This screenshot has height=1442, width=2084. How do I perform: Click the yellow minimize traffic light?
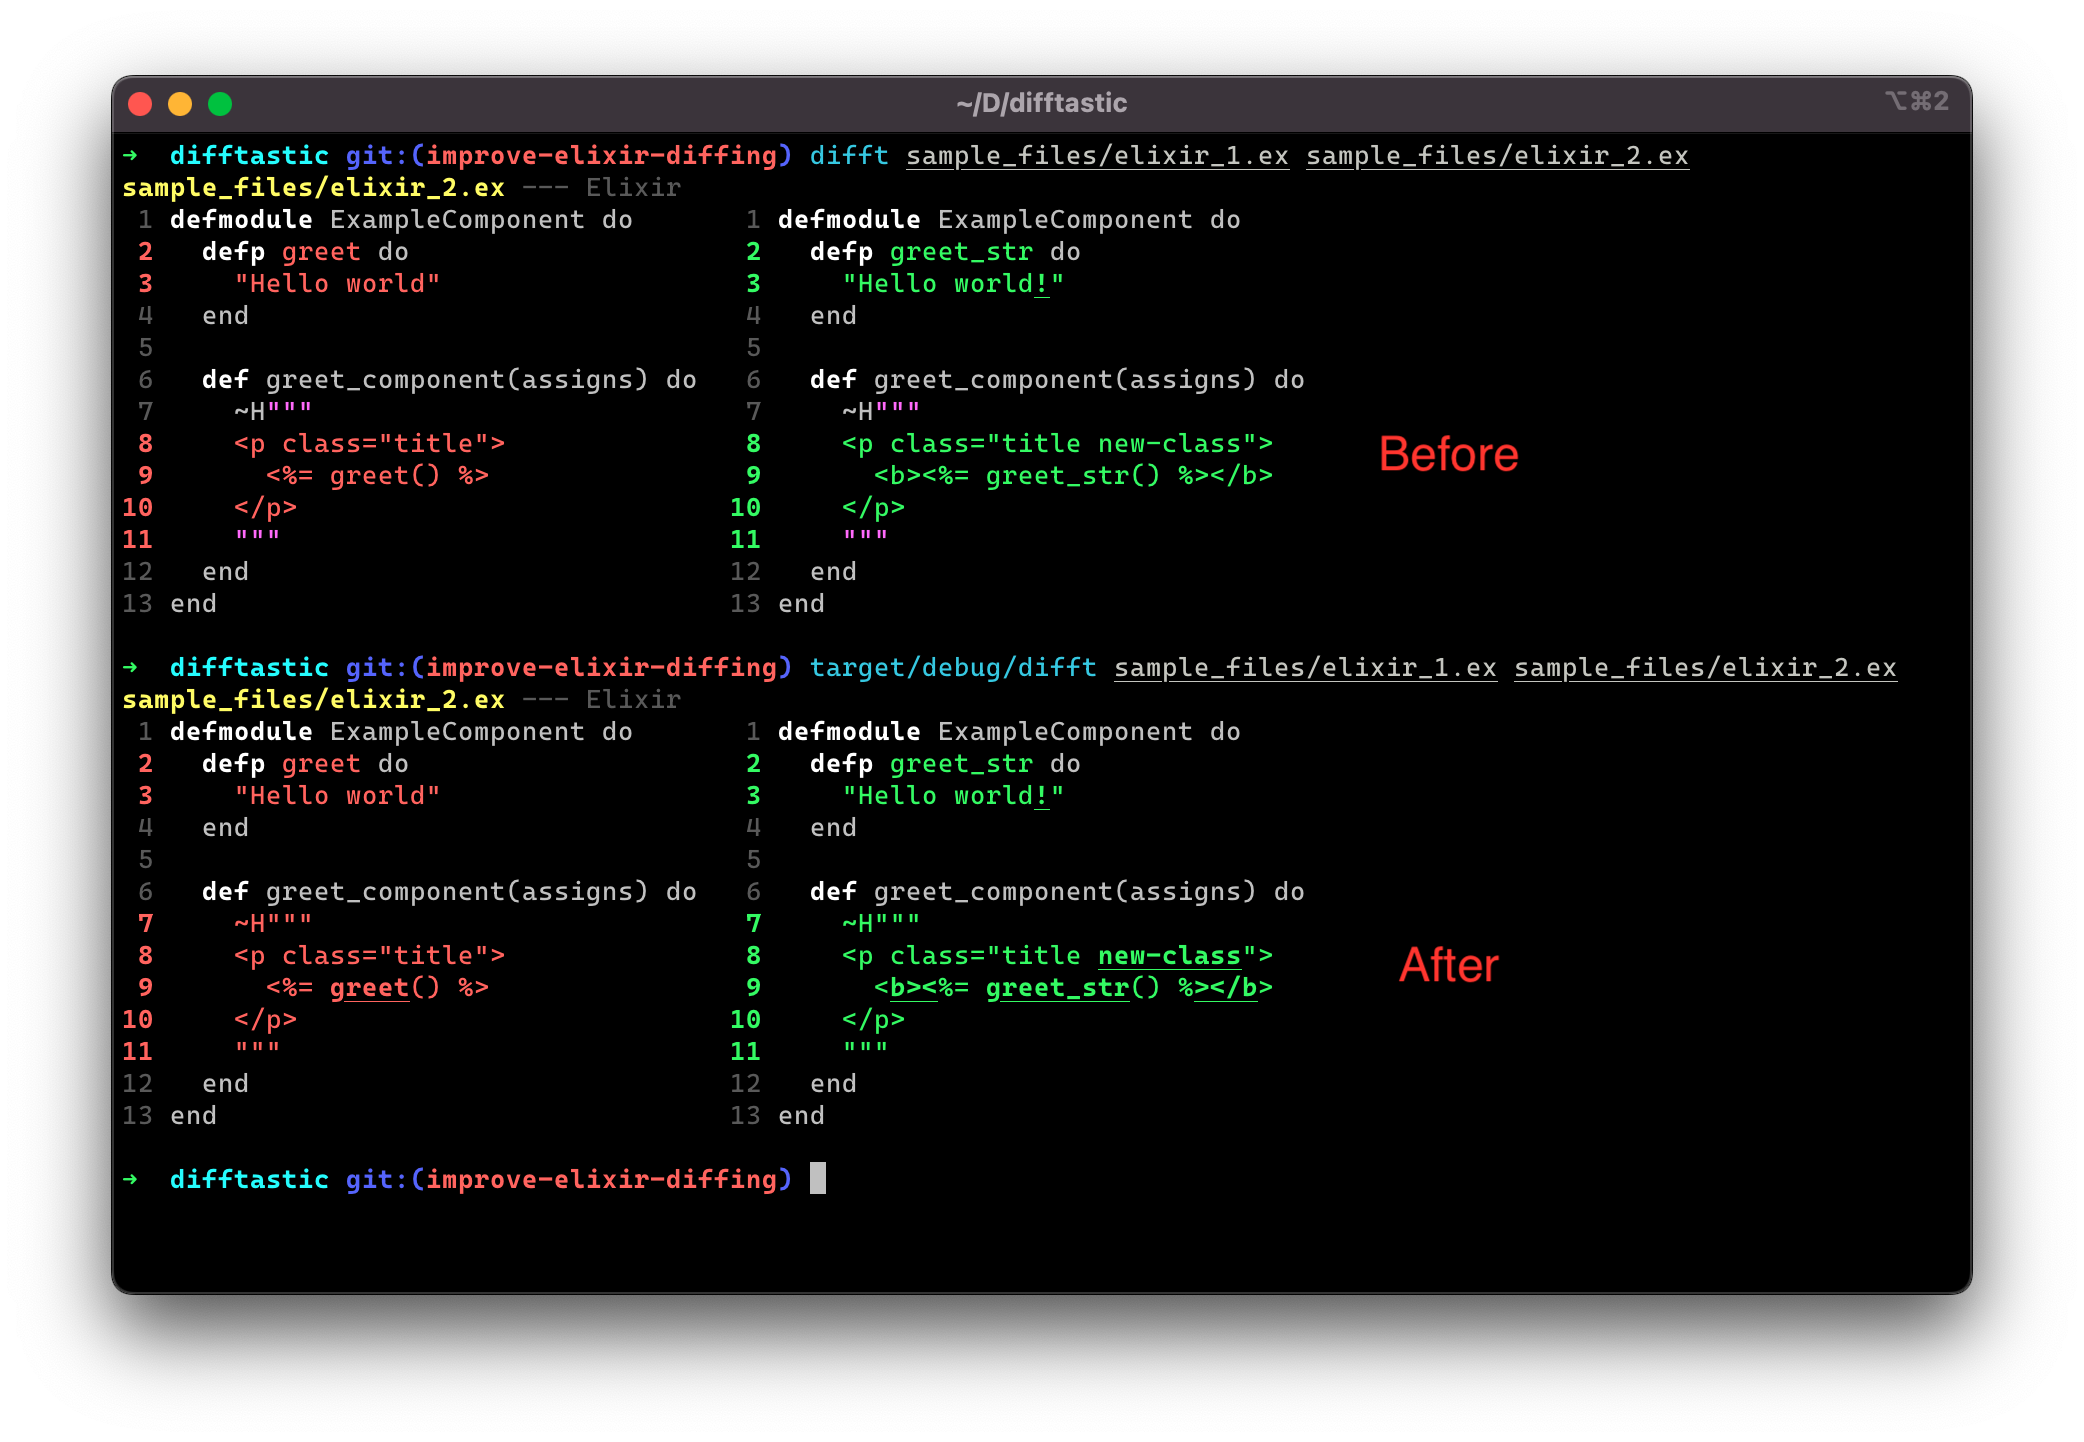click(x=180, y=103)
